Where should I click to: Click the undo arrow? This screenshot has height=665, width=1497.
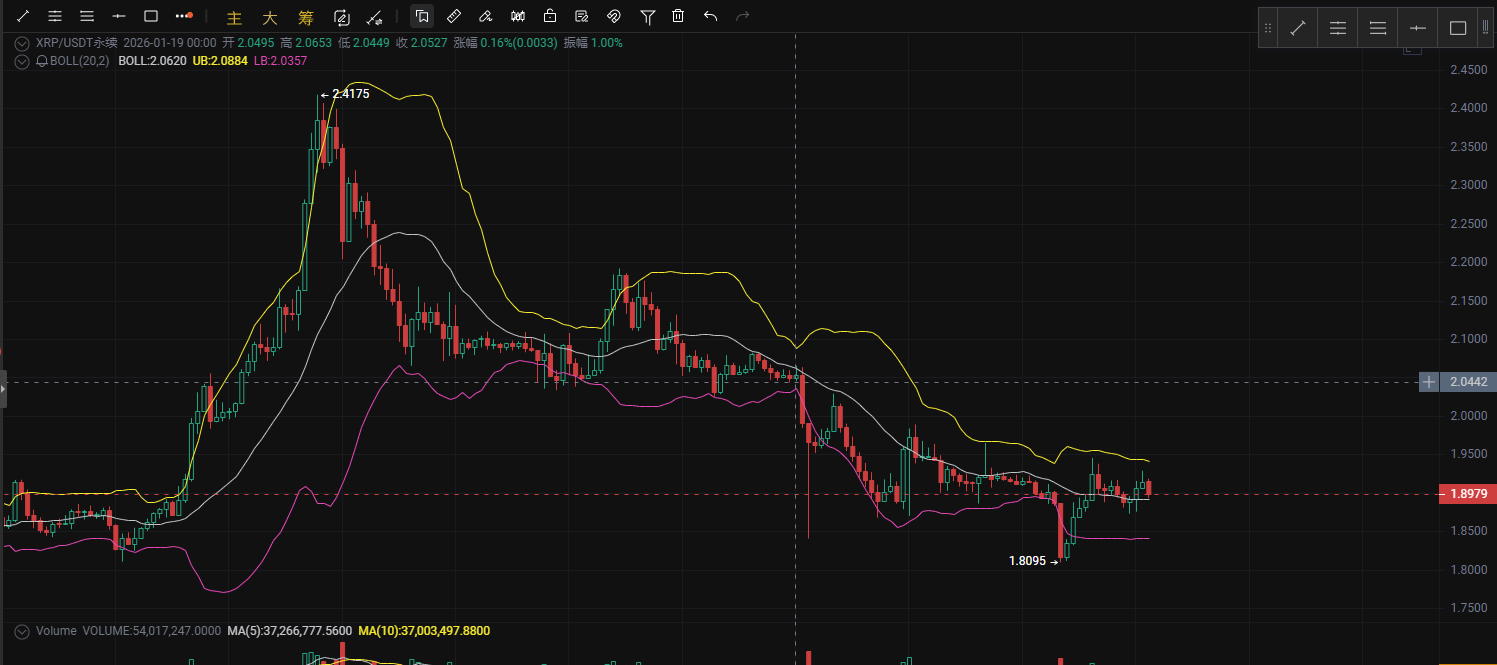tap(710, 16)
